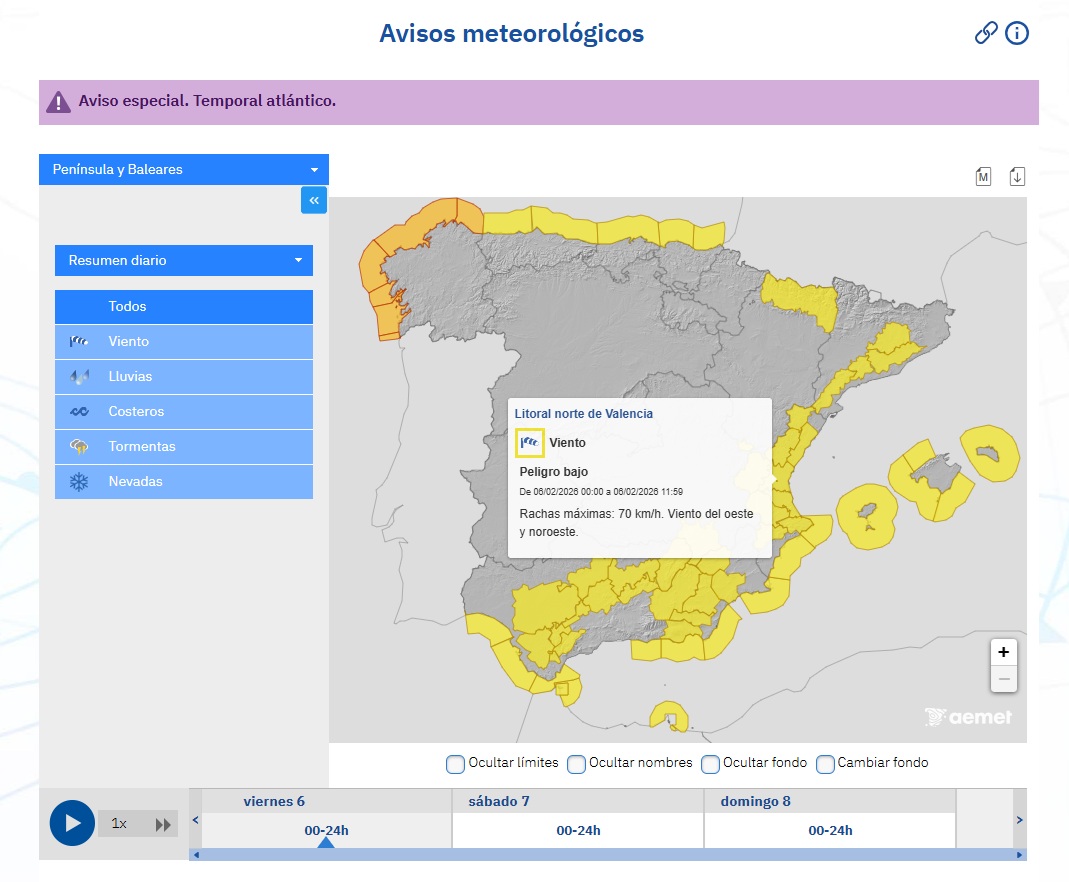
Task: Open the Litoral norte de Valencia link
Action: point(585,413)
